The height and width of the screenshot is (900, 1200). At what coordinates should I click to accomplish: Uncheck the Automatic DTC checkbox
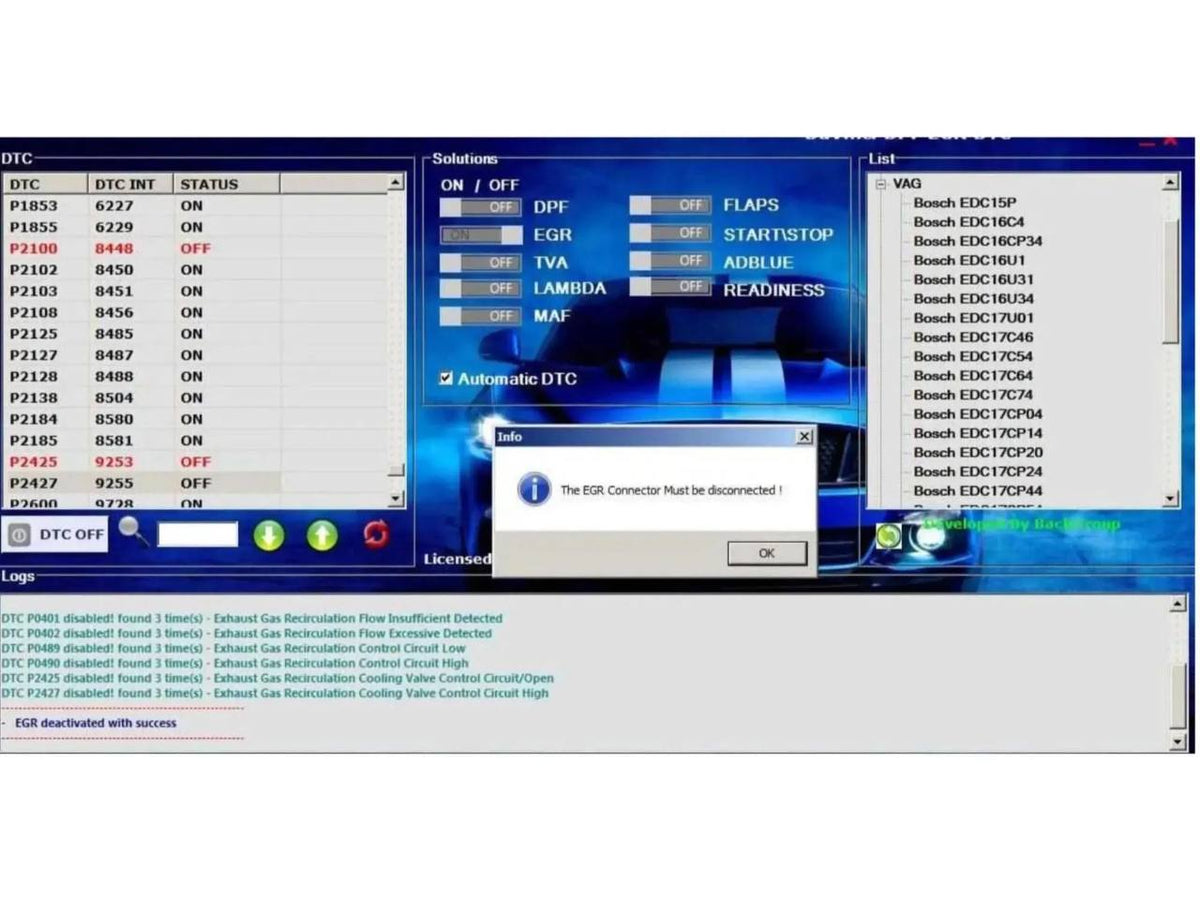[444, 379]
